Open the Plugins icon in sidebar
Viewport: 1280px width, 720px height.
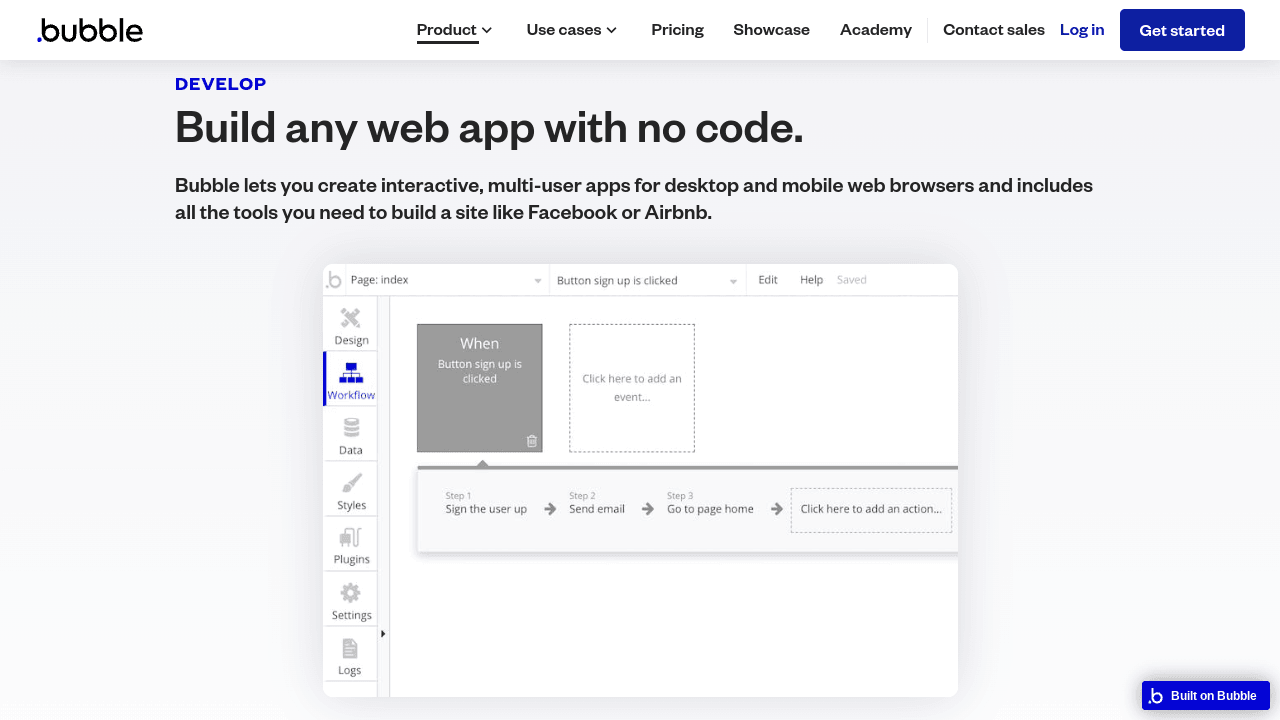tap(351, 537)
